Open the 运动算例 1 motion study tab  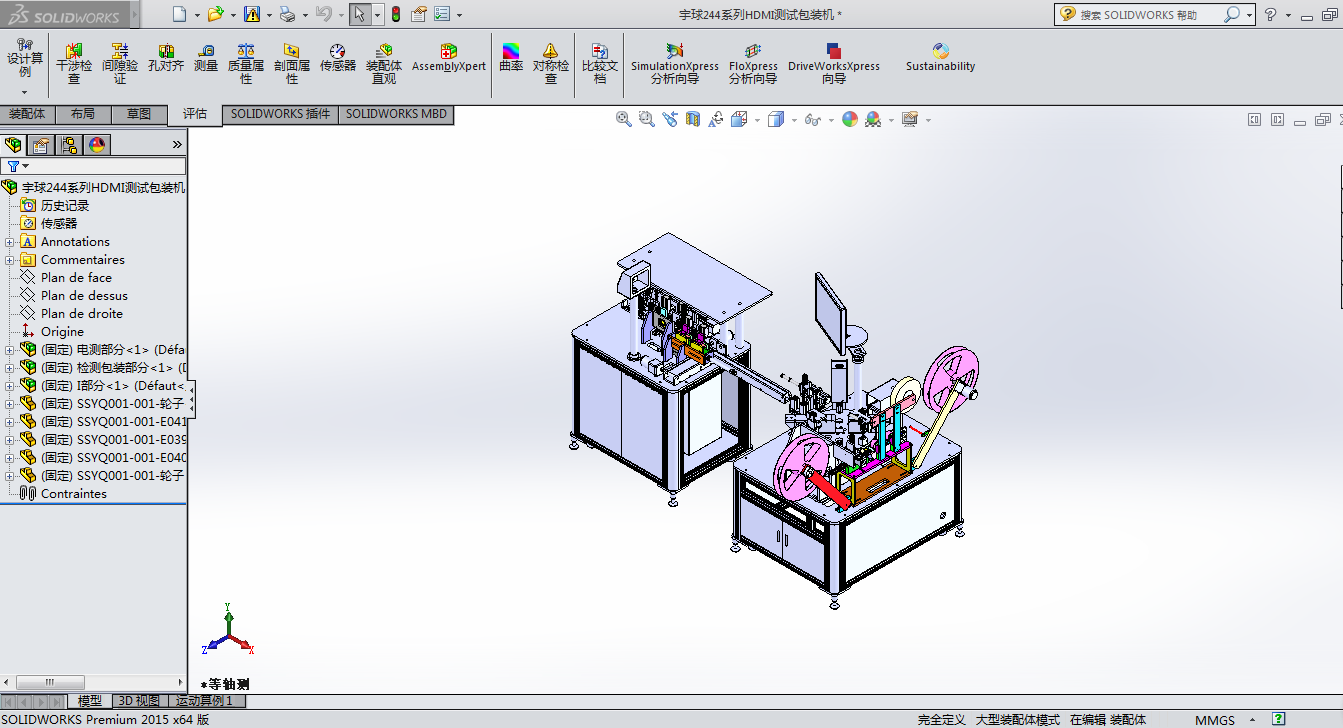coord(205,701)
